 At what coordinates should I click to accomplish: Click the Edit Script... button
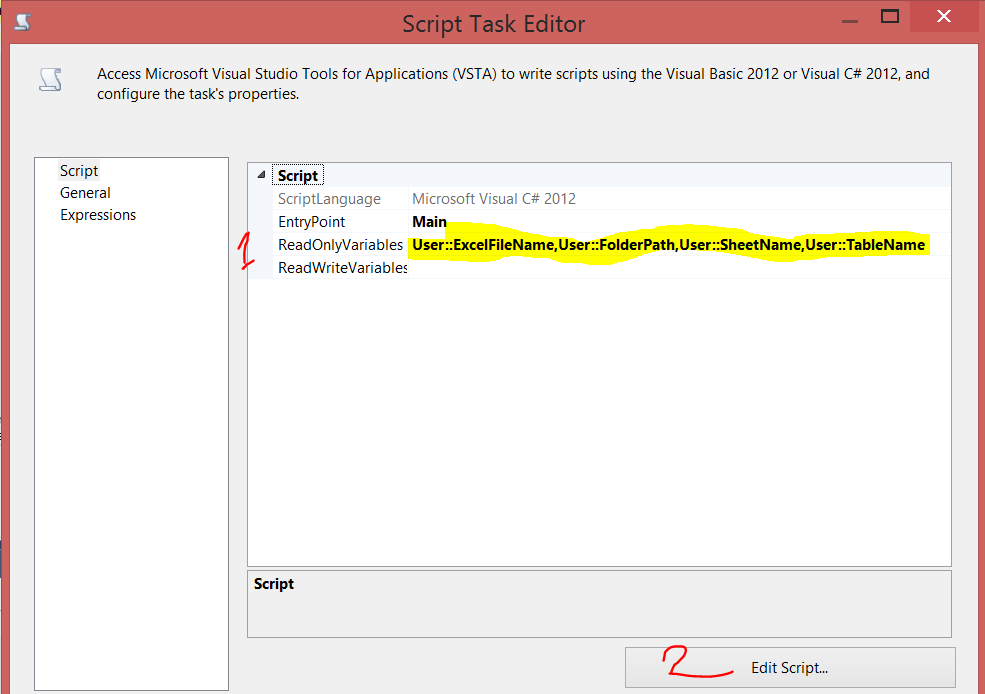click(789, 667)
